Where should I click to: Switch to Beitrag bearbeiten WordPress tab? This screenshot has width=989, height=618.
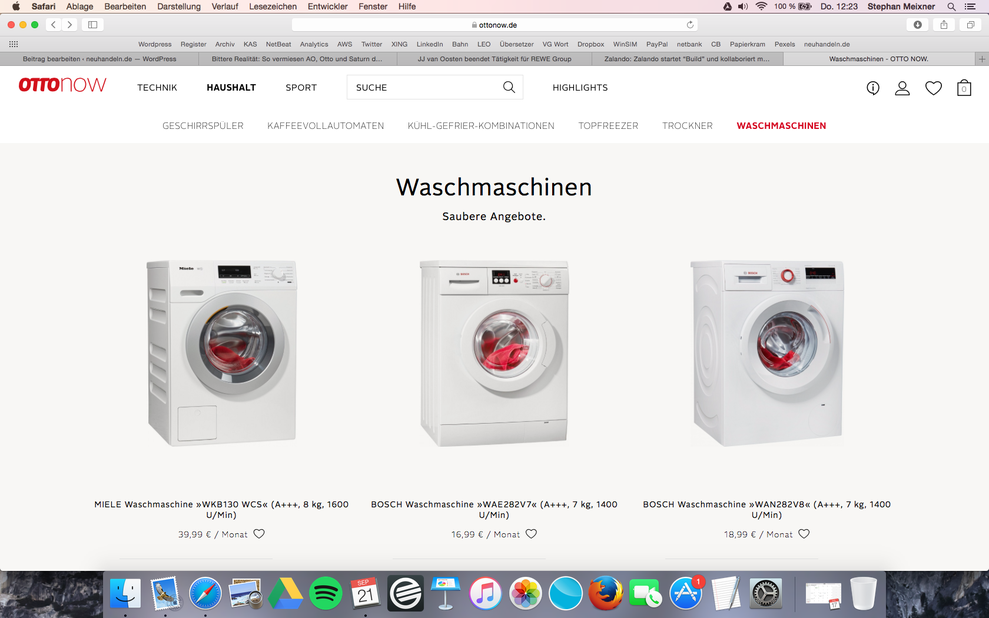click(100, 59)
